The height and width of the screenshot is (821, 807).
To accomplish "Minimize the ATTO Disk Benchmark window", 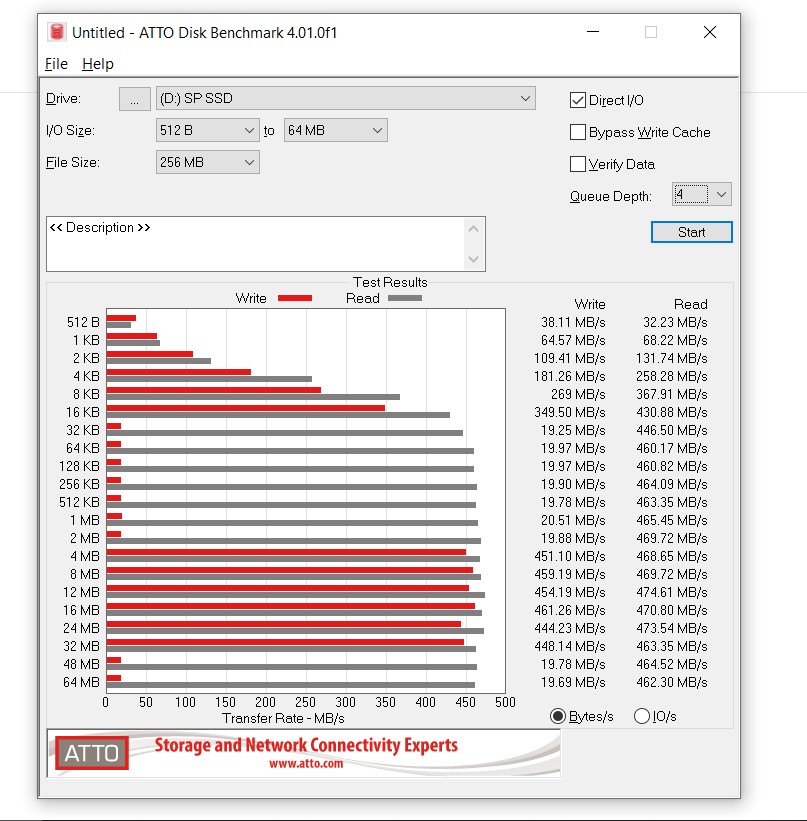I will tap(593, 32).
